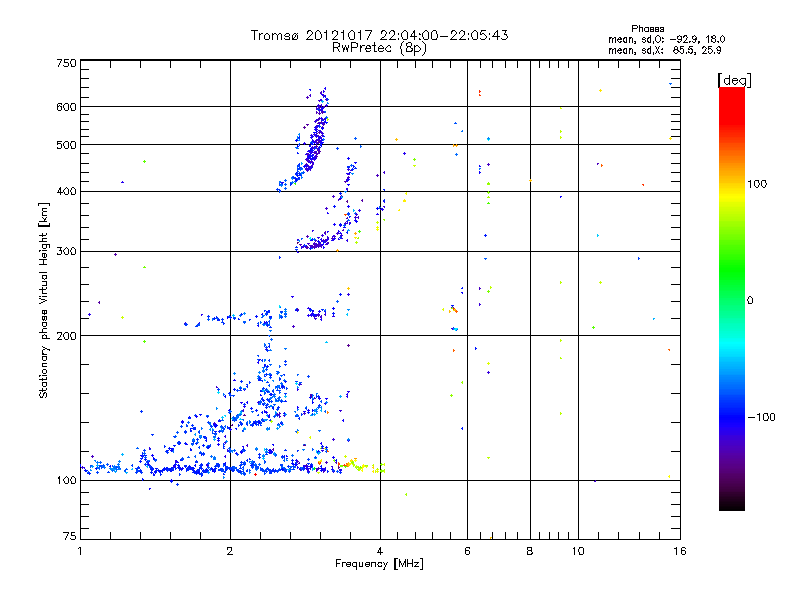Click y-axis tick label '300'
800x600 pixels.
(66, 251)
